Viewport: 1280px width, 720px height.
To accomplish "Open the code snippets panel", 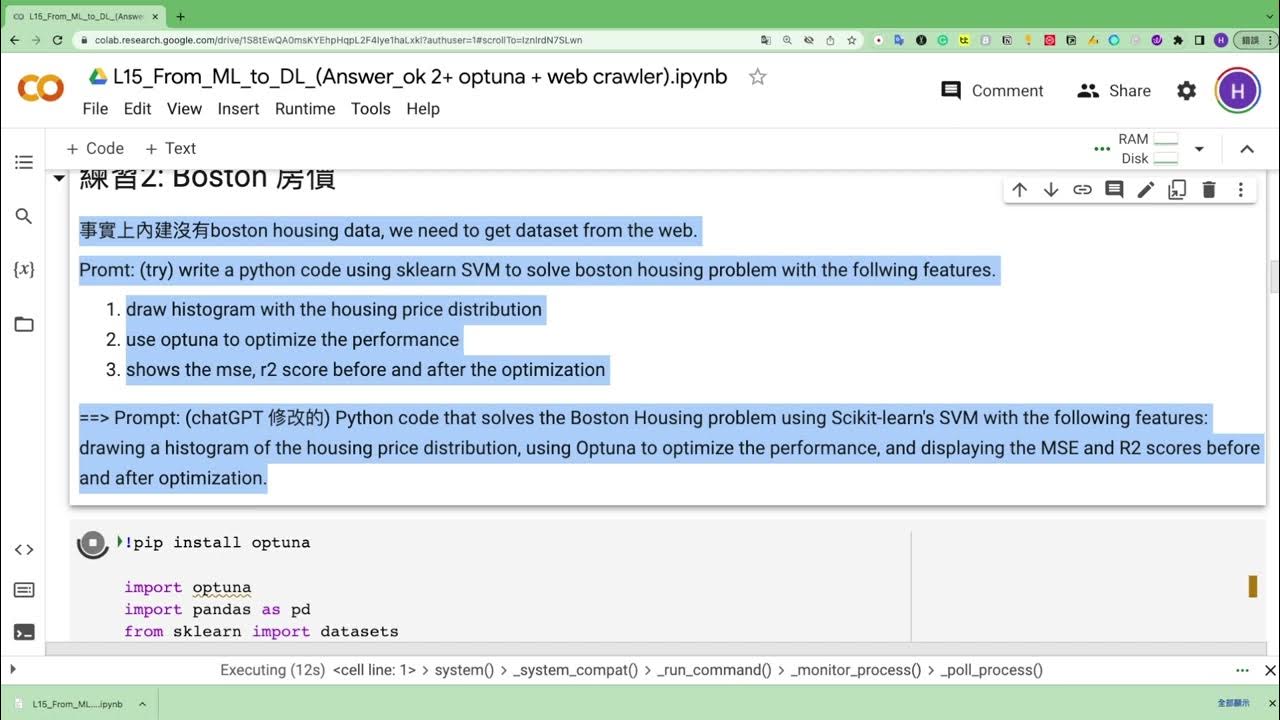I will [x=24, y=549].
